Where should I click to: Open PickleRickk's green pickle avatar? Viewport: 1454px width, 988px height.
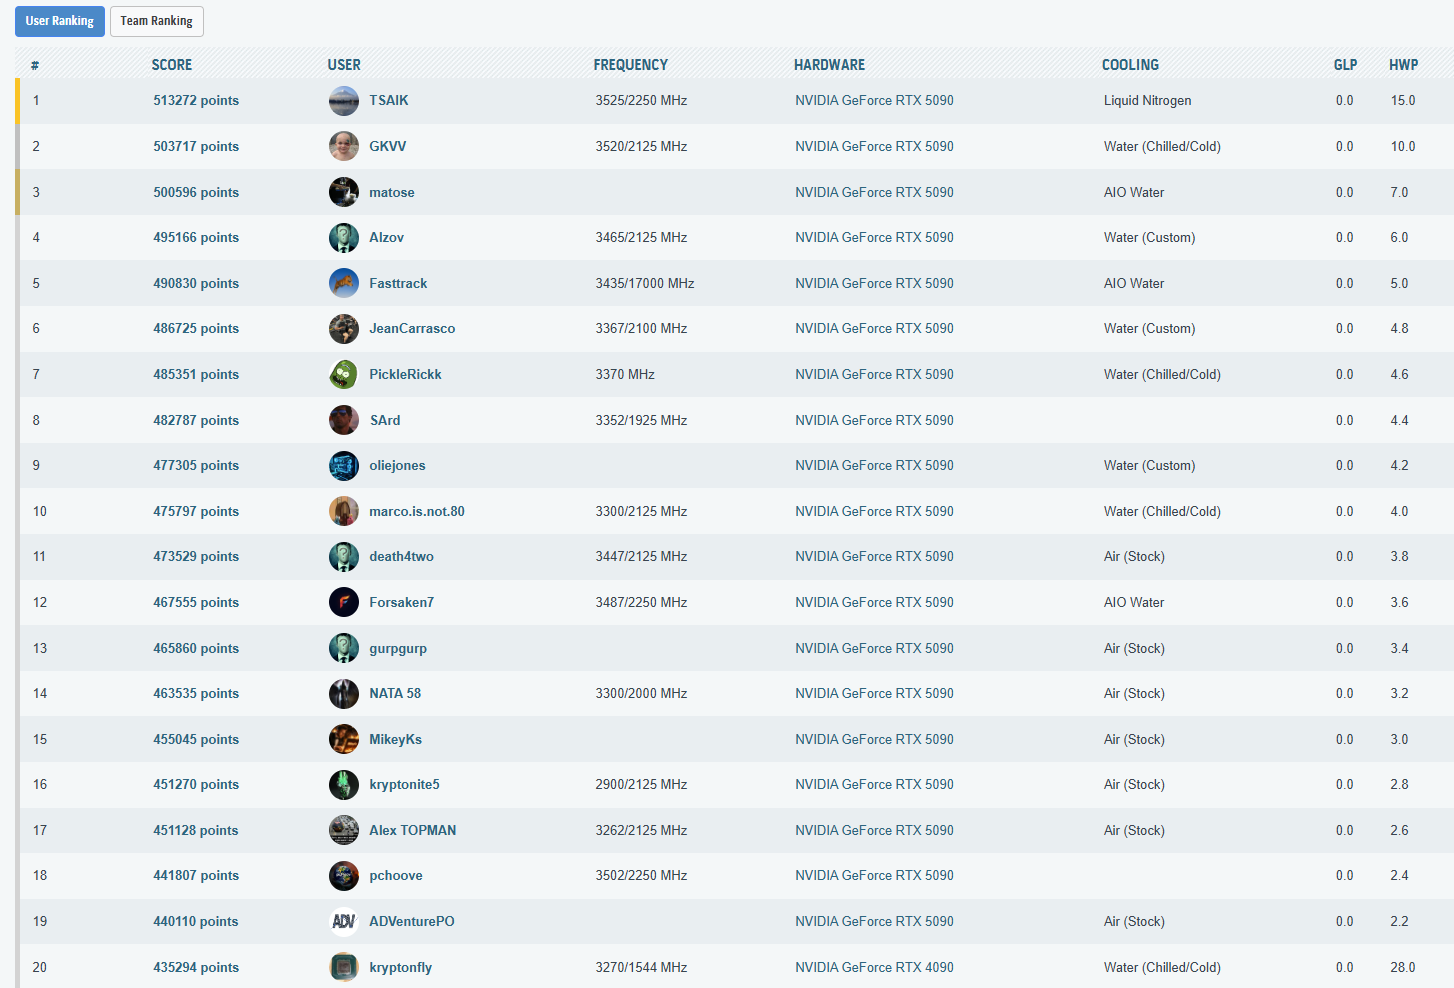(343, 374)
